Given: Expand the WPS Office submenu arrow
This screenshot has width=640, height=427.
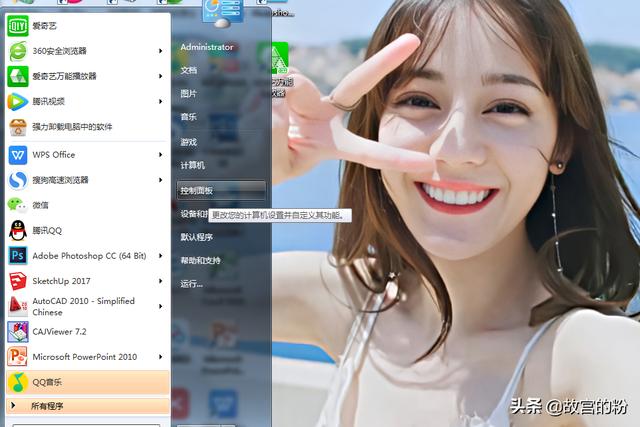Looking at the screenshot, I should click(x=160, y=155).
